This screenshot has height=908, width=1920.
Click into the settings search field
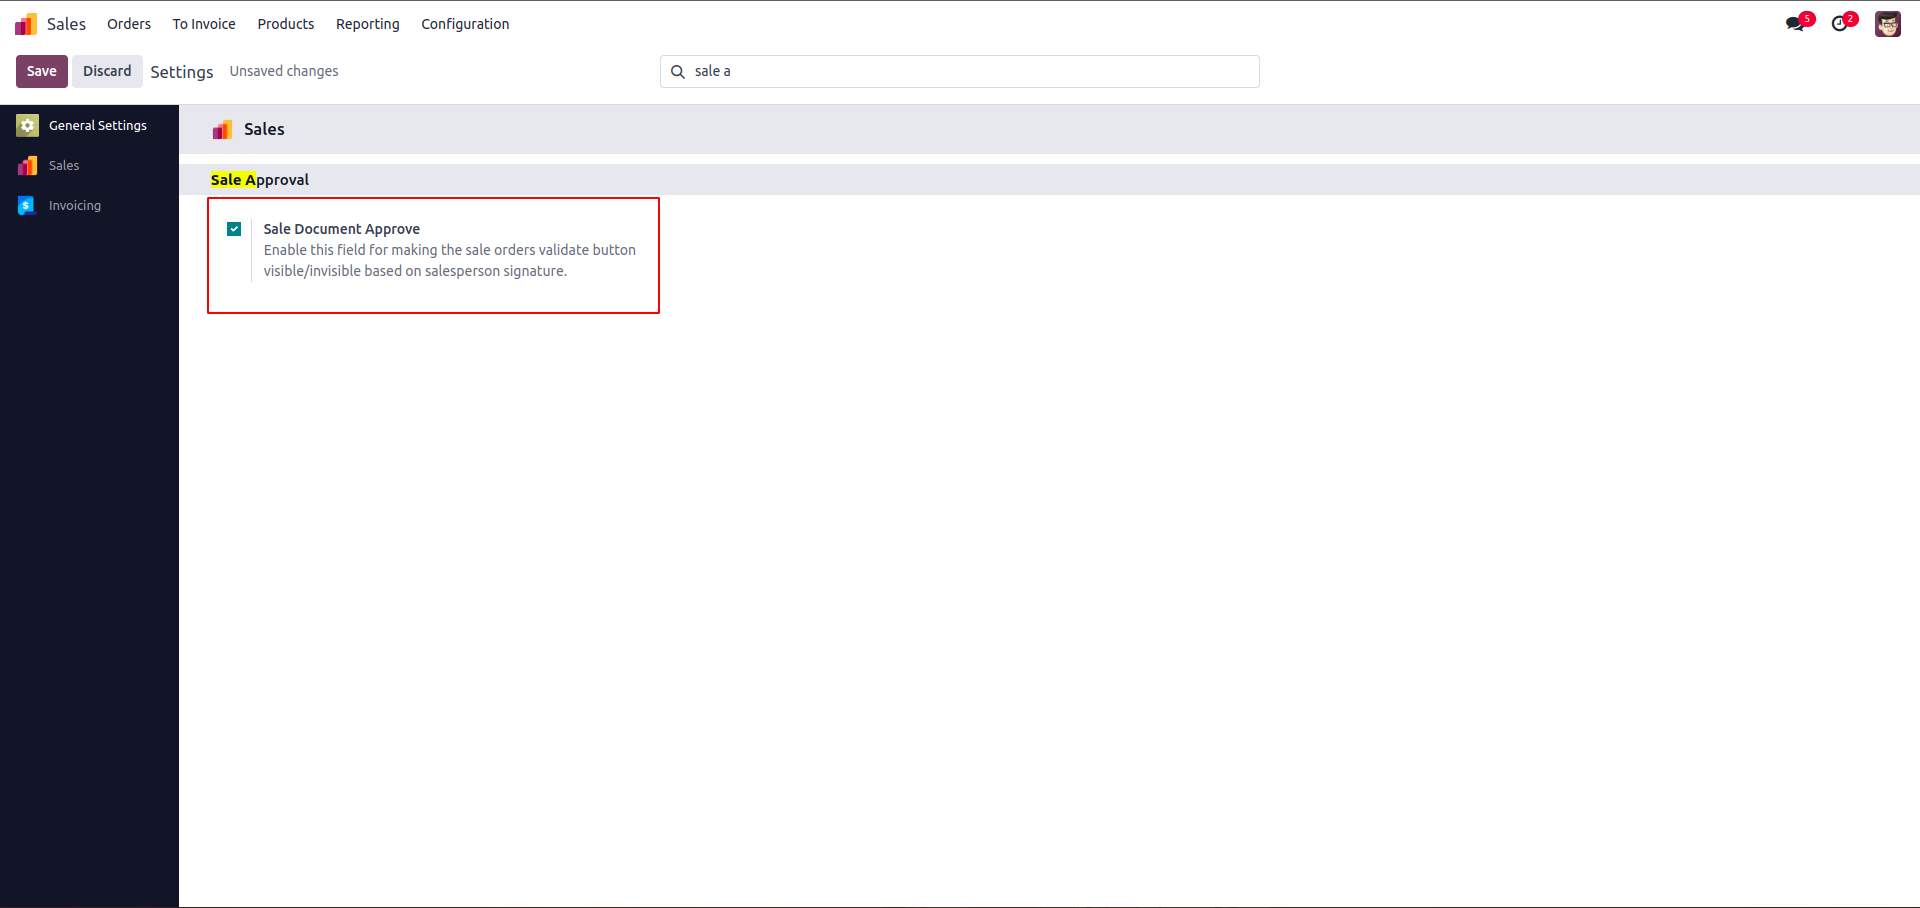[960, 71]
